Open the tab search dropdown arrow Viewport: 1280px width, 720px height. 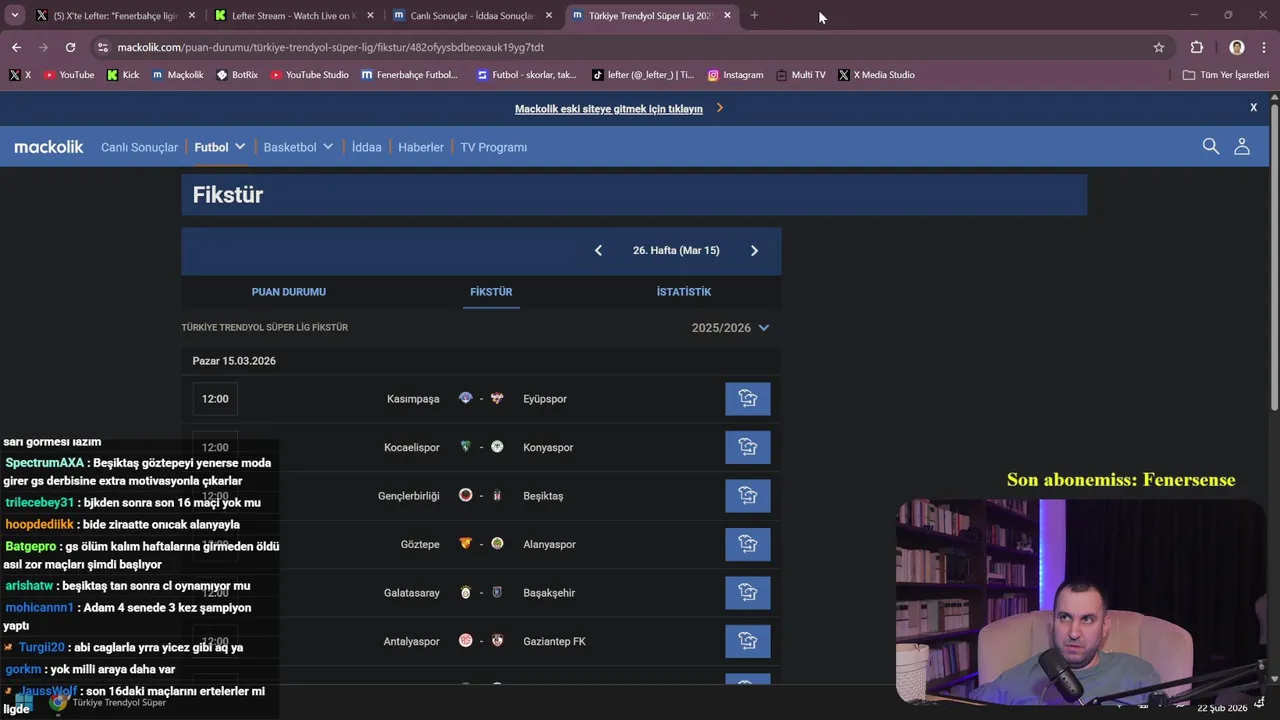14,15
